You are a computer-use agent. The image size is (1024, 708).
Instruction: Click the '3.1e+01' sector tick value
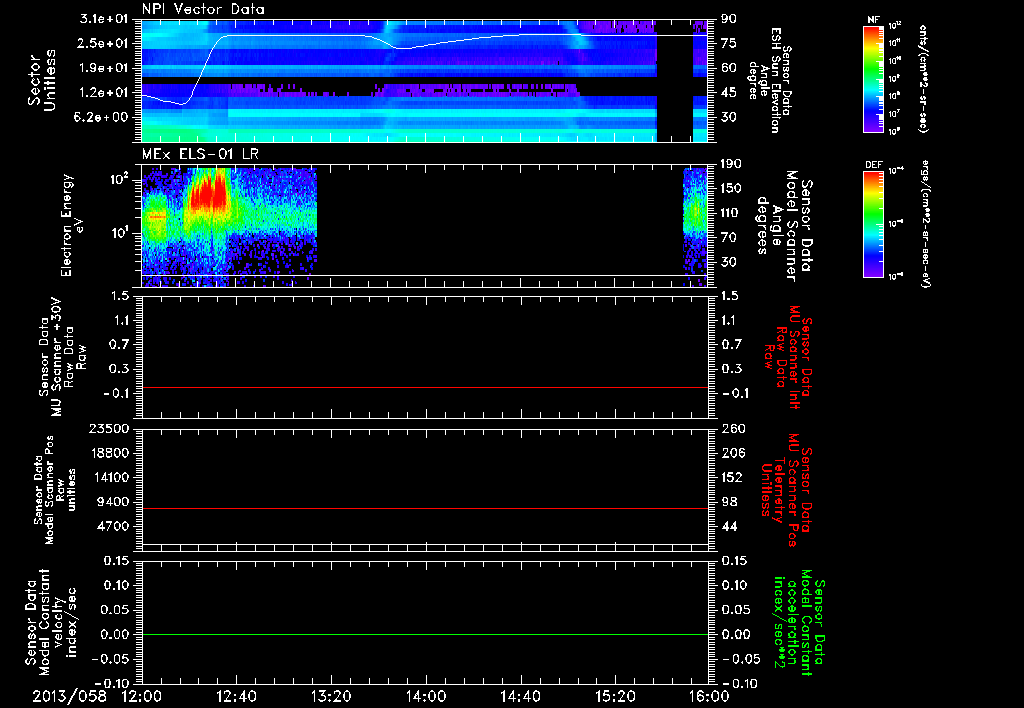pos(105,19)
